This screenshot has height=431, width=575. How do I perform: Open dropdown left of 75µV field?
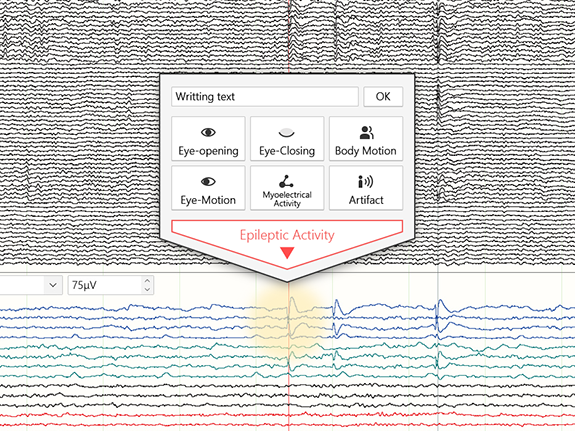tap(53, 285)
